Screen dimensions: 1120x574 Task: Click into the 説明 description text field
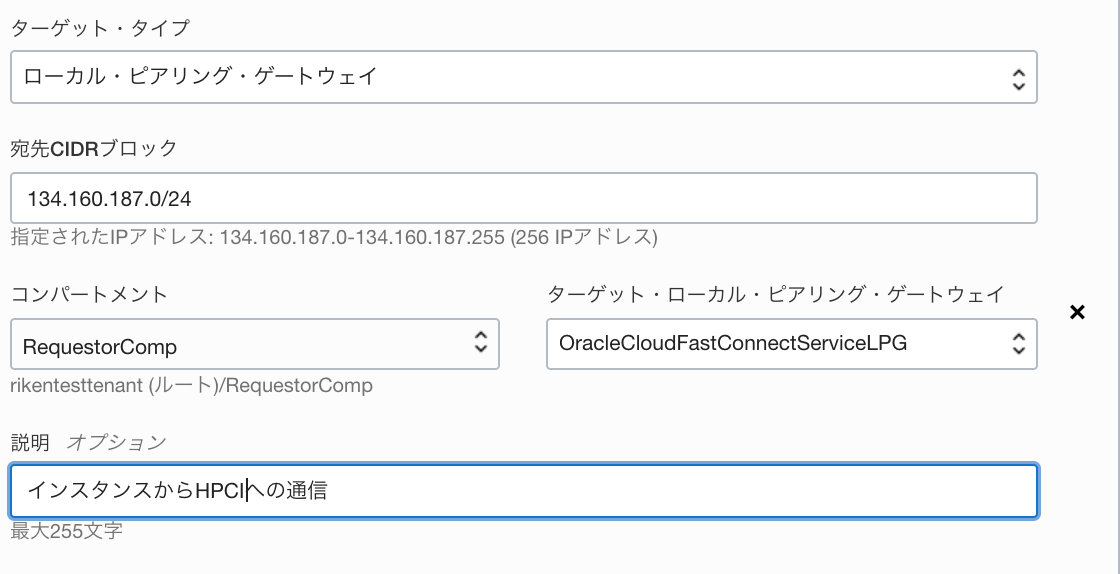[524, 491]
